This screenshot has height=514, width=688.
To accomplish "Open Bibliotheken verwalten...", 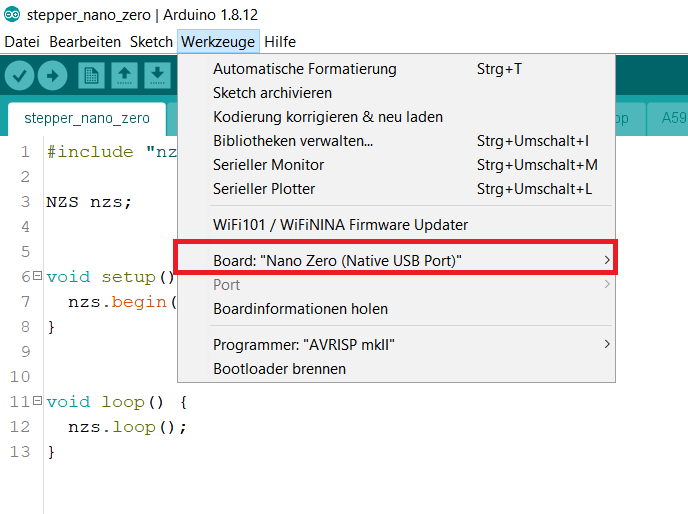I will point(396,141).
